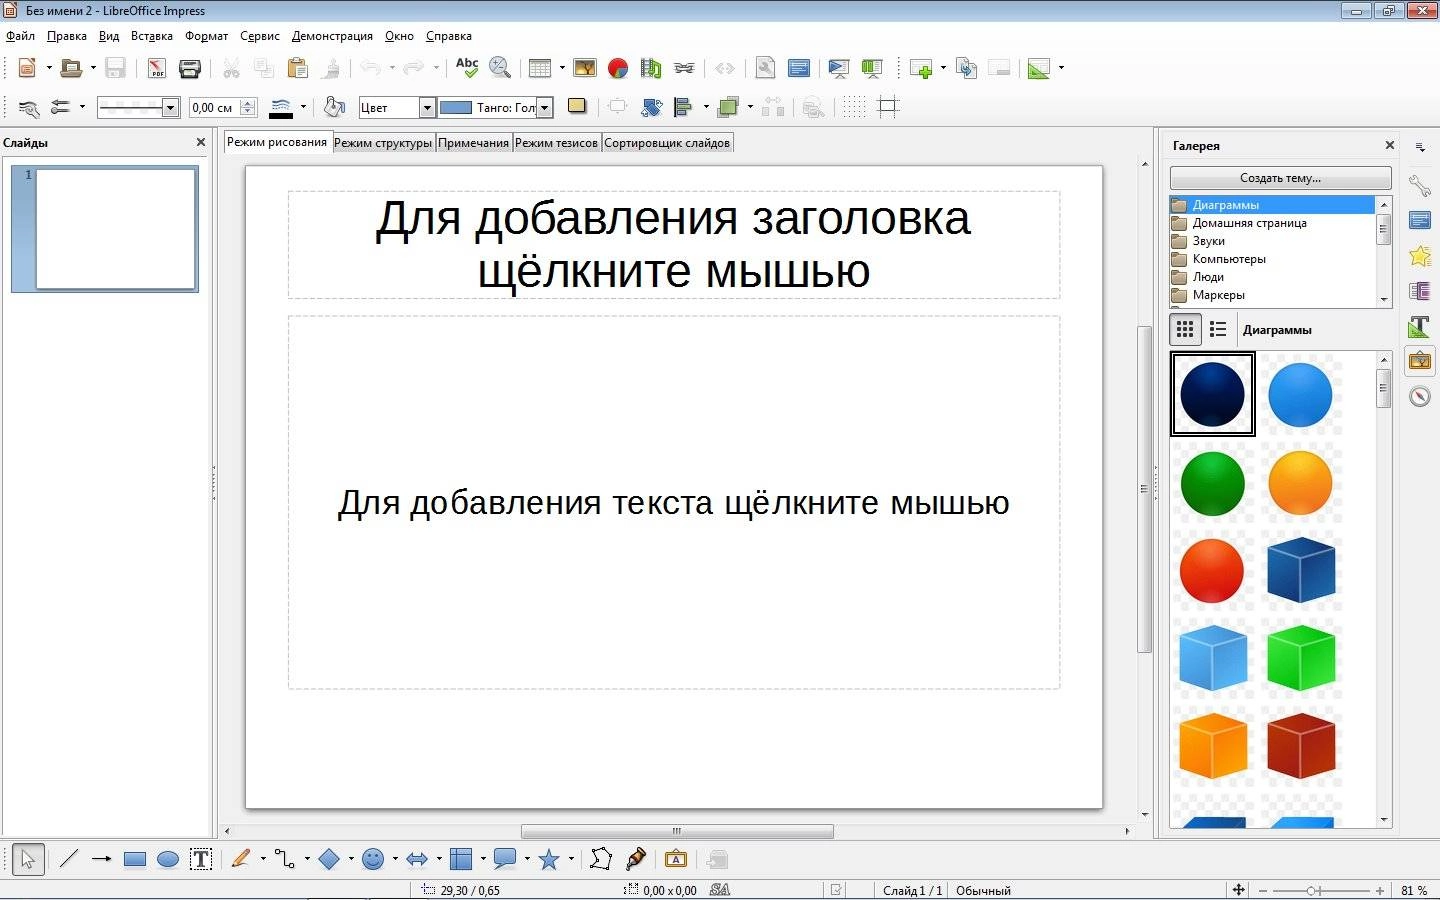Select the orange sphere in gallery

[1300, 483]
